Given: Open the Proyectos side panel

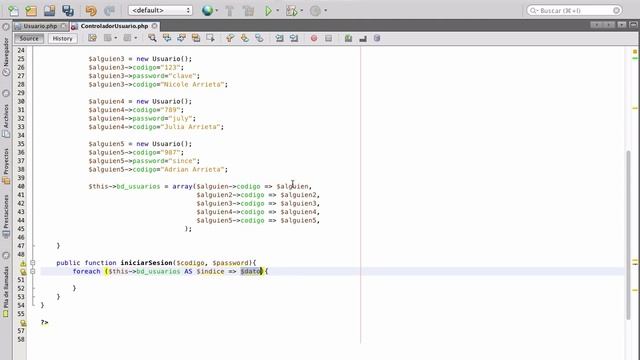Looking at the screenshot, I should point(6,166).
